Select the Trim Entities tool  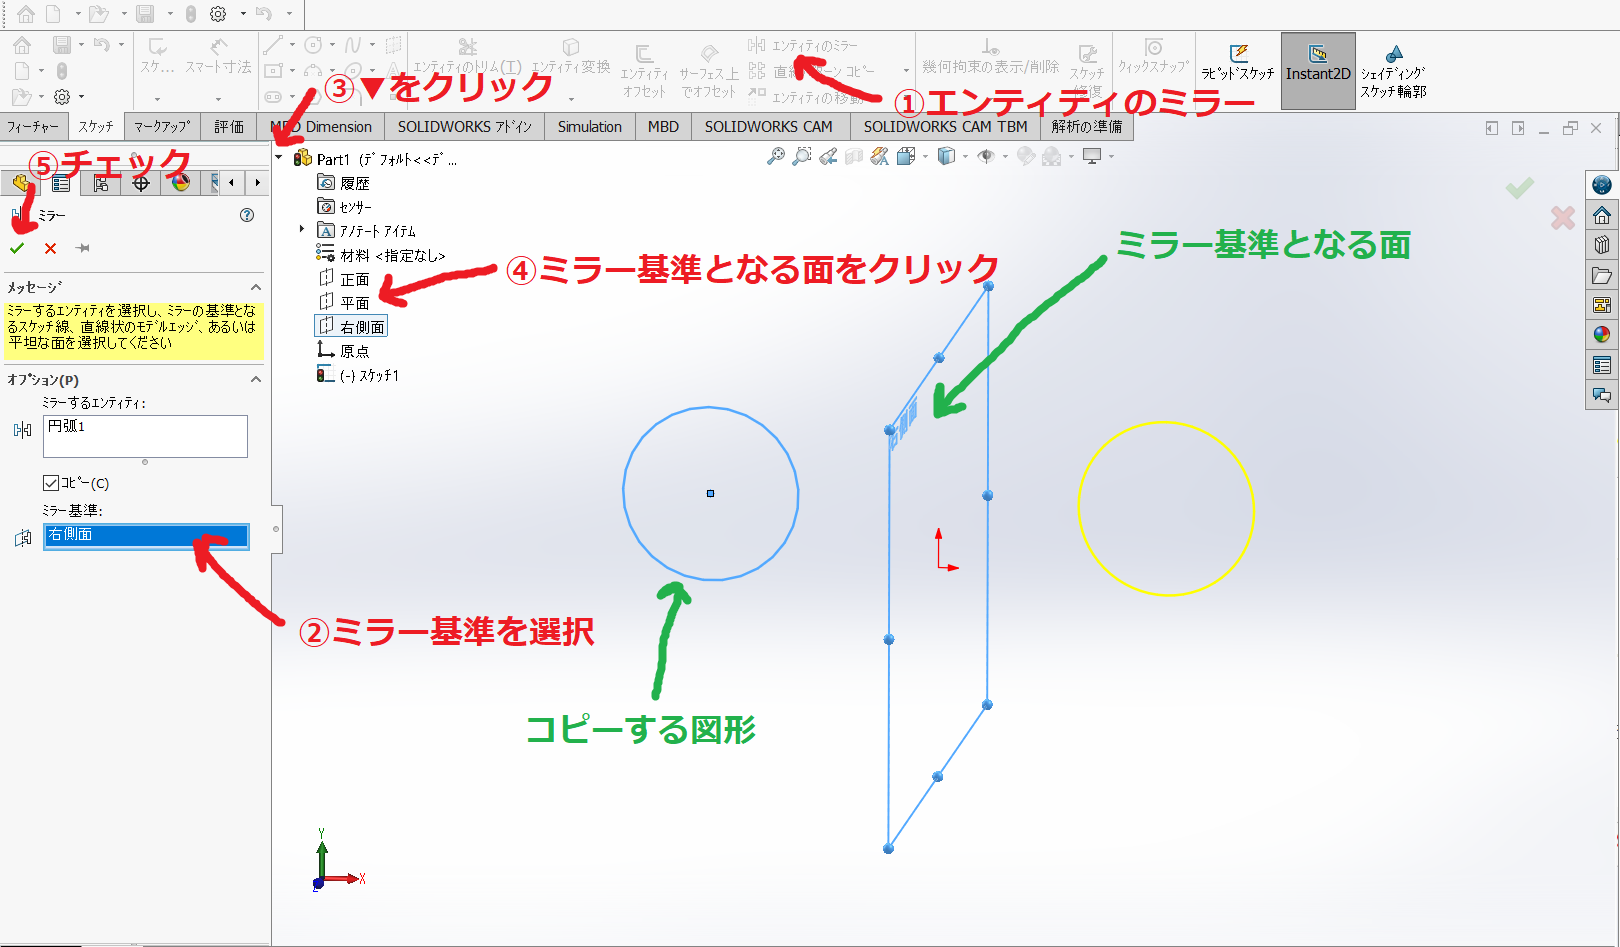[467, 56]
